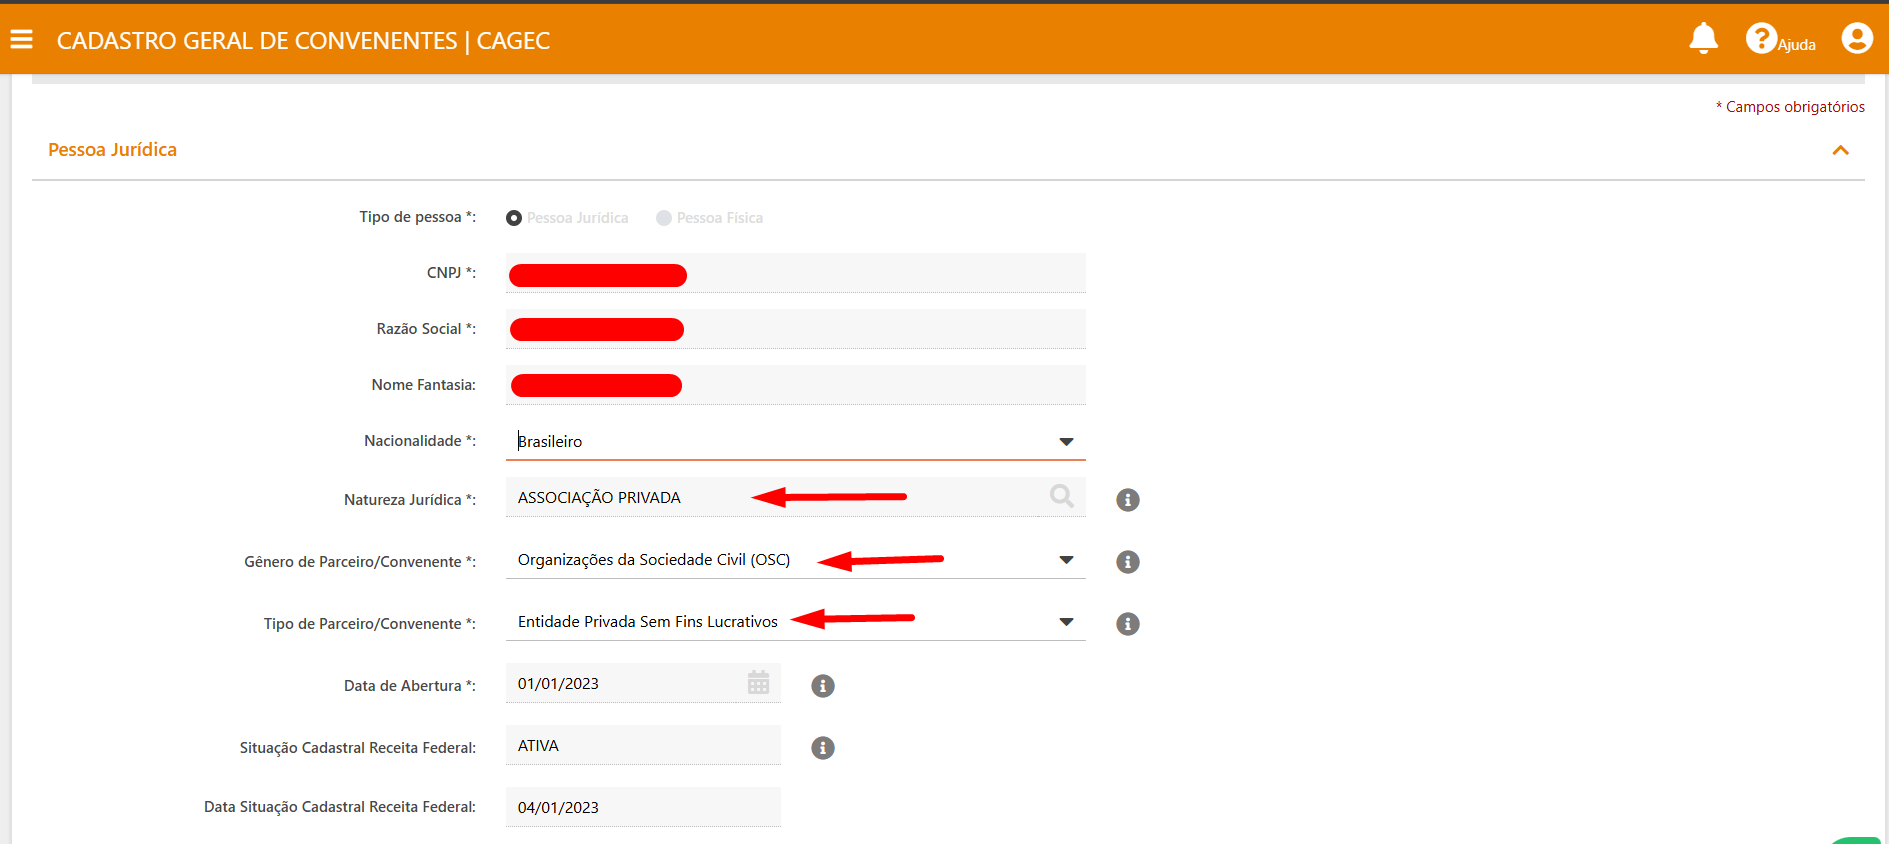
Task: Open the Data de Abertura calendar picker
Action: [x=758, y=683]
